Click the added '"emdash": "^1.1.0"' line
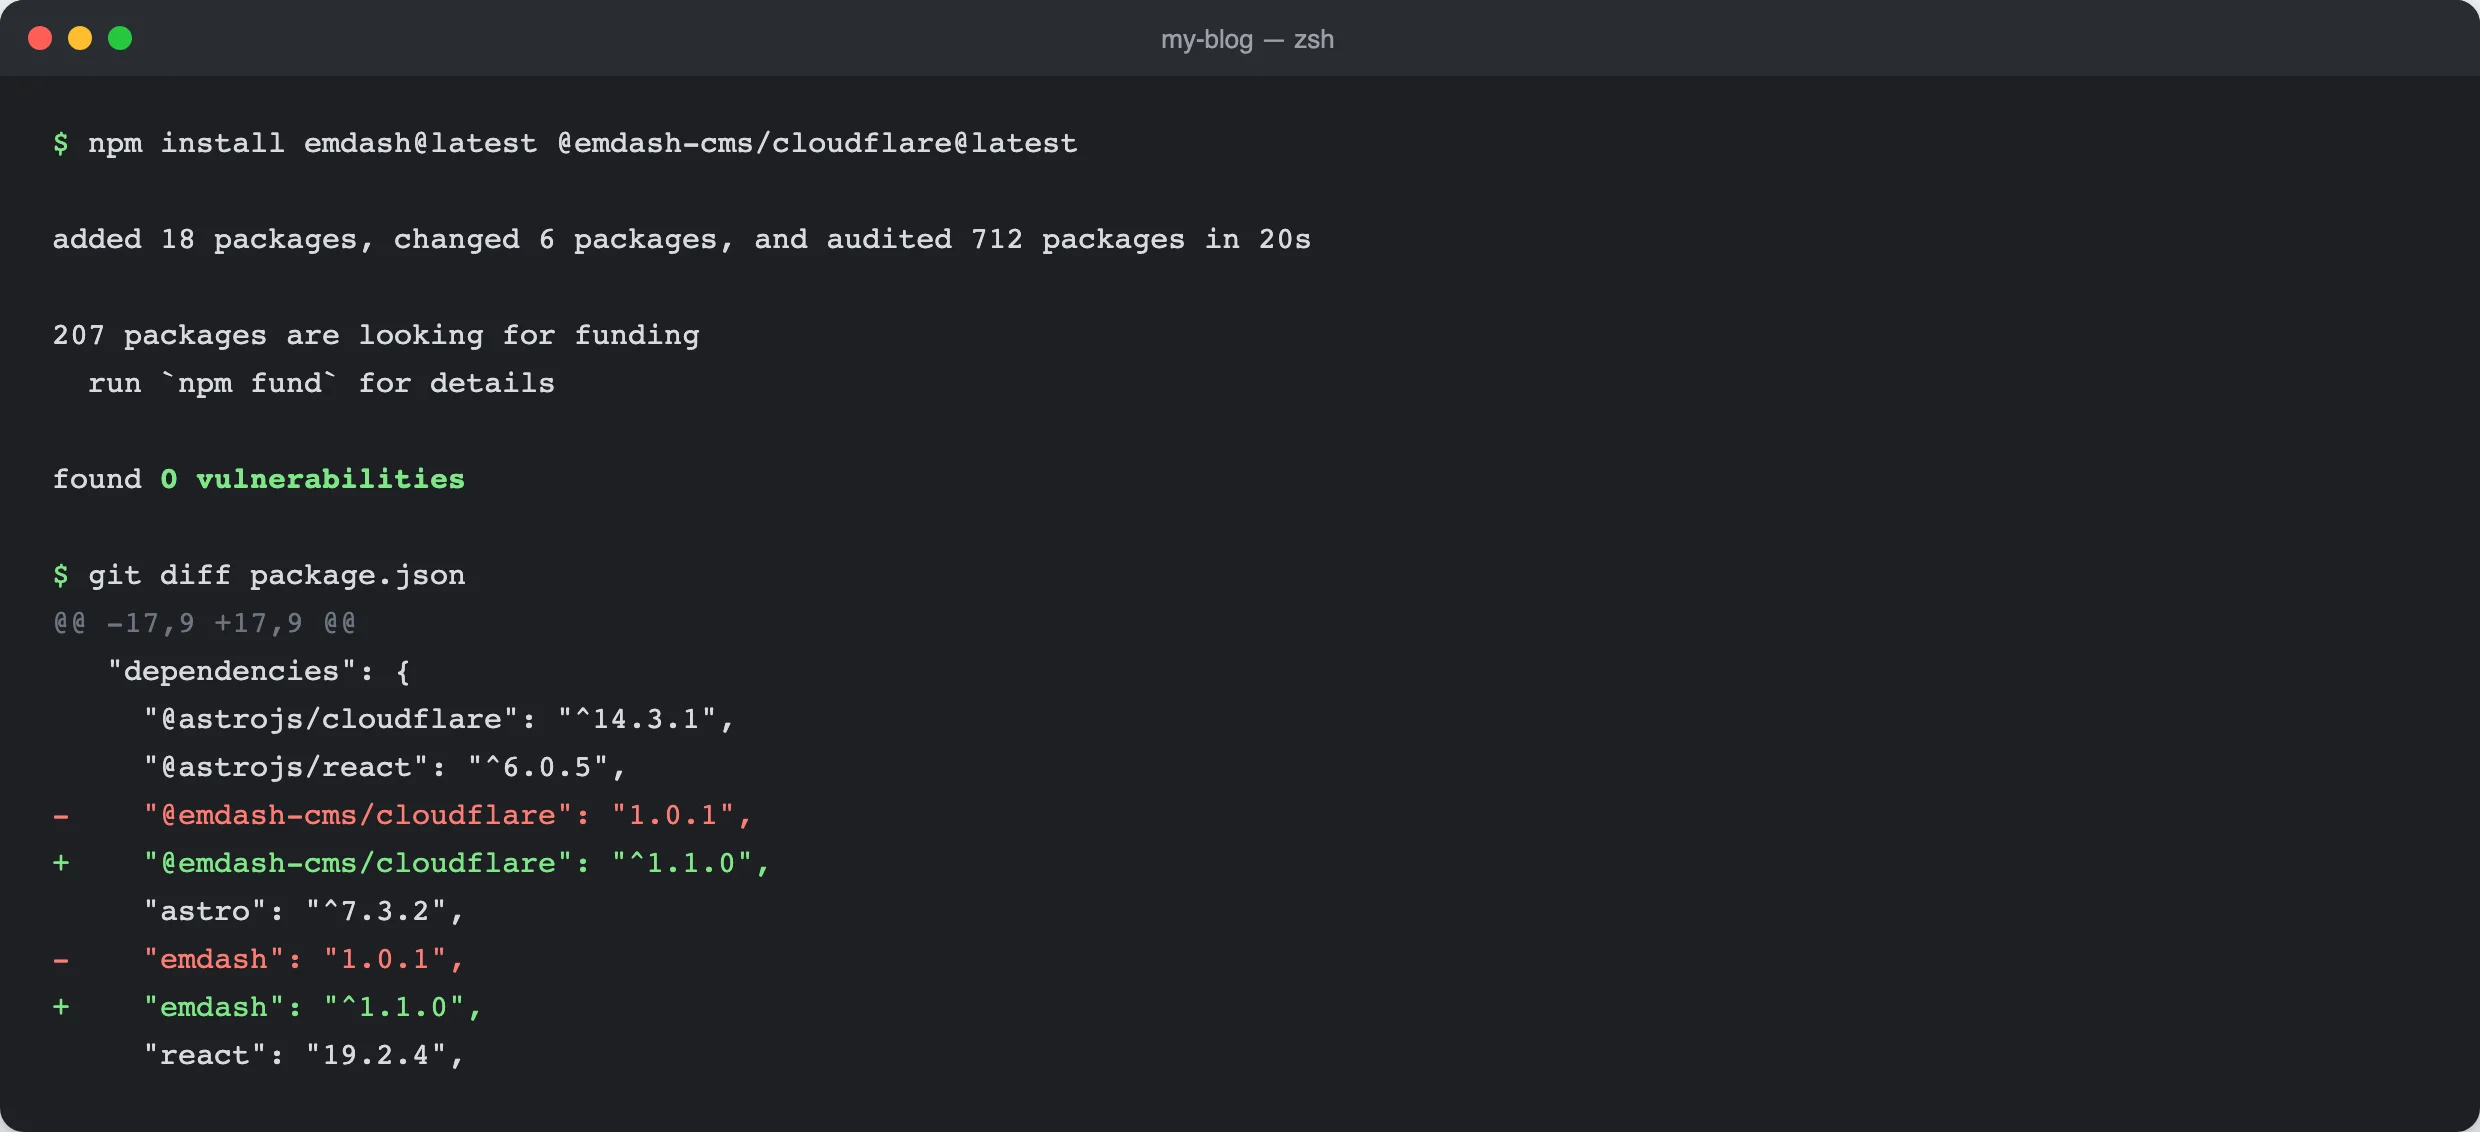The height and width of the screenshot is (1132, 2480). point(267,1007)
